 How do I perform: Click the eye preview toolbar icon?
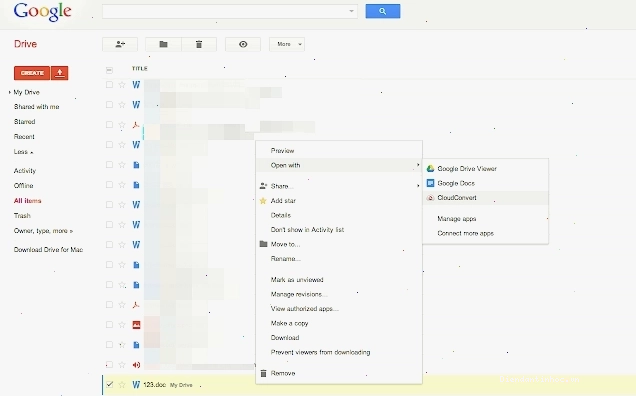coord(243,44)
